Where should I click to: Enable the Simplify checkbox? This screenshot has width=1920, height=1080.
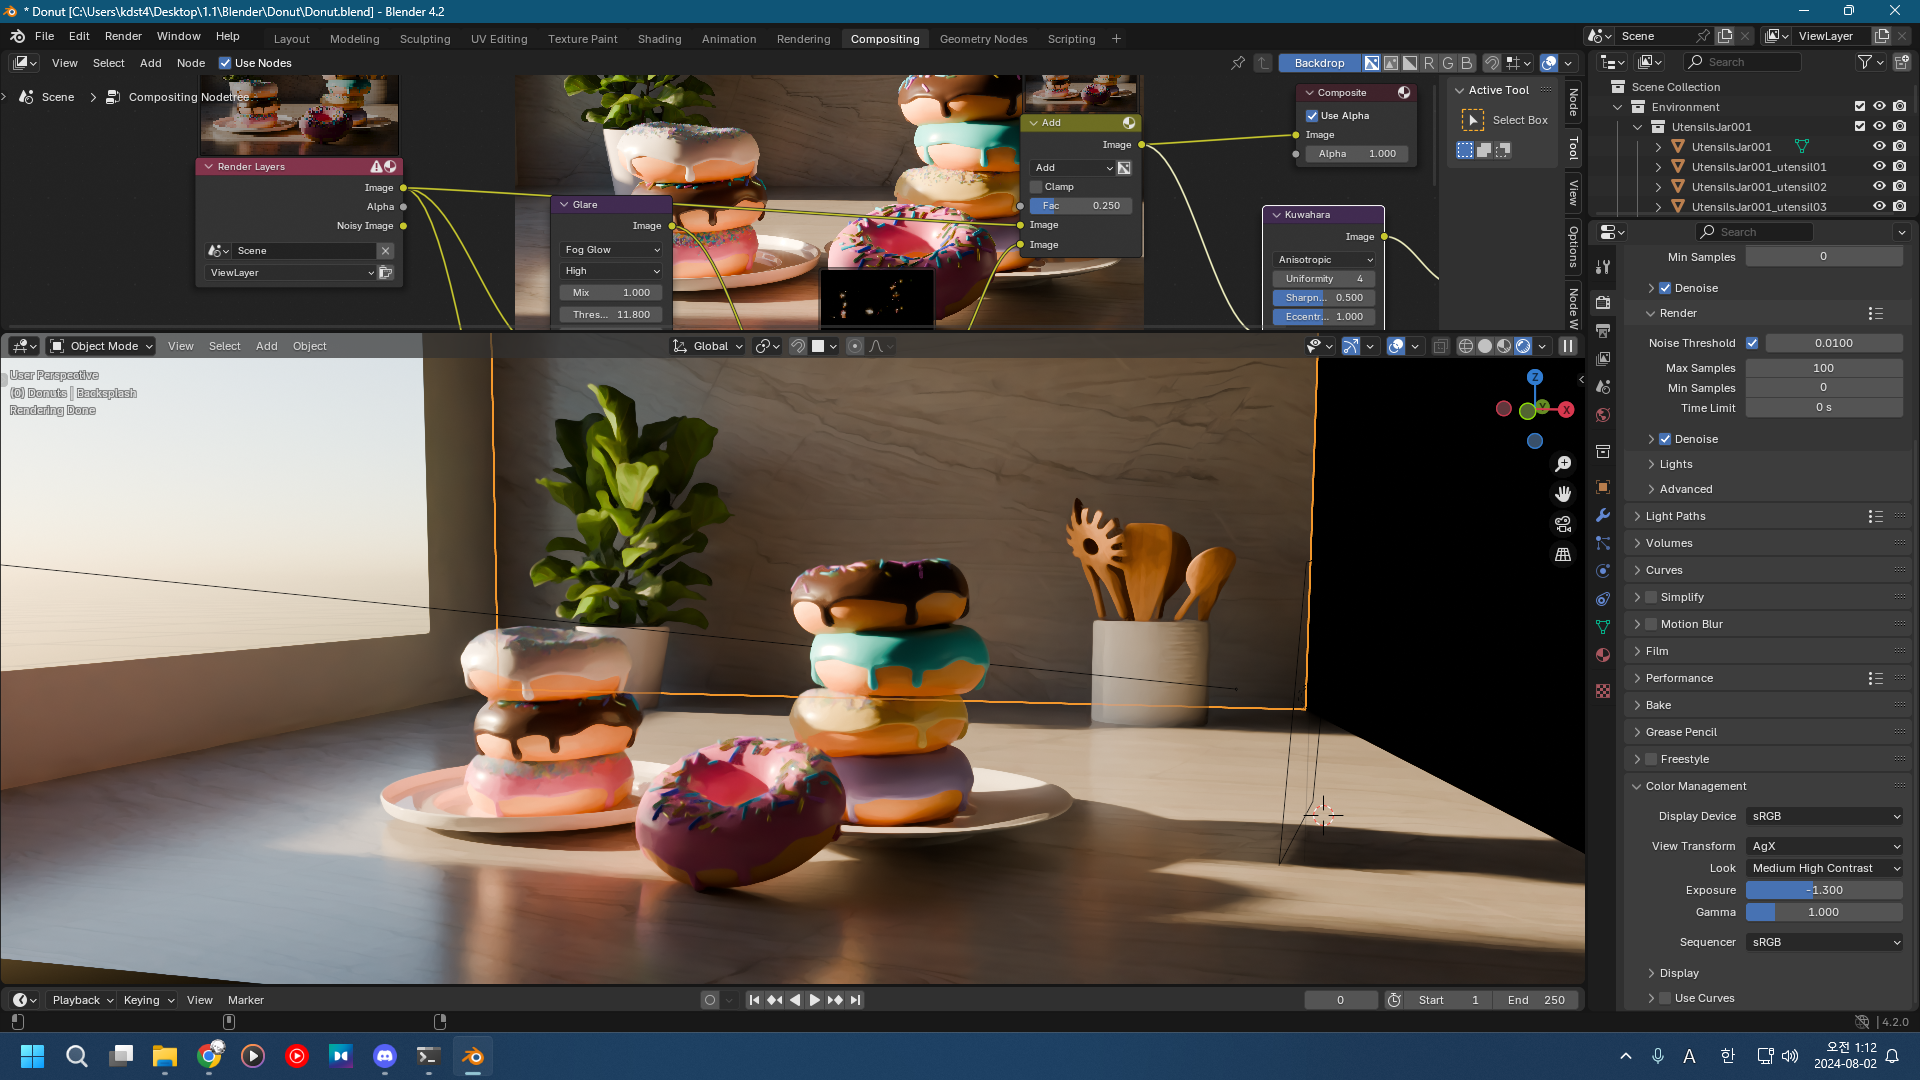click(1651, 597)
